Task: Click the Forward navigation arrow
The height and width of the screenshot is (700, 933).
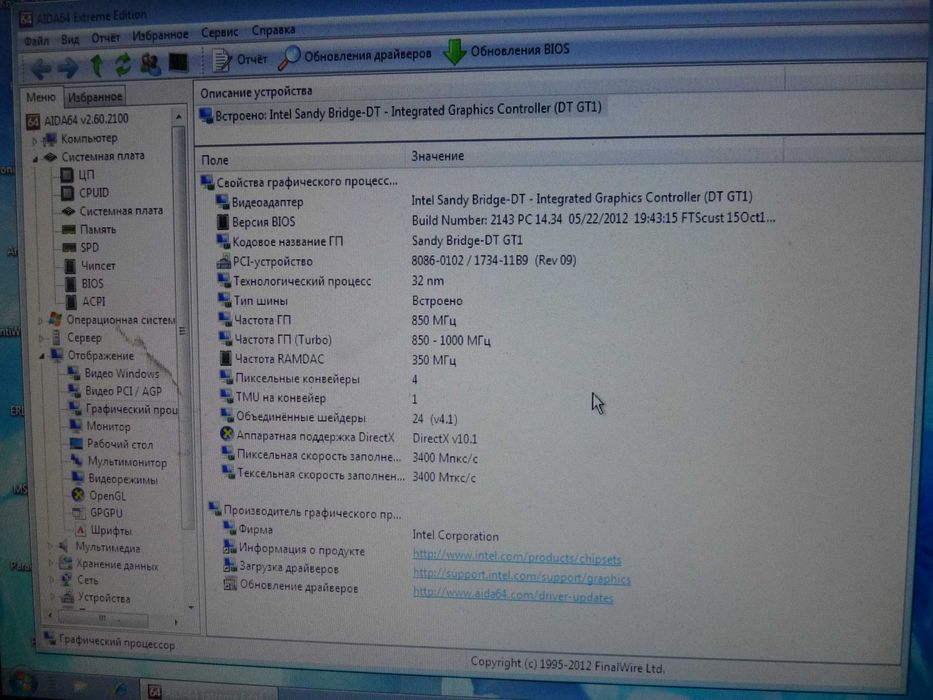Action: 68,67
